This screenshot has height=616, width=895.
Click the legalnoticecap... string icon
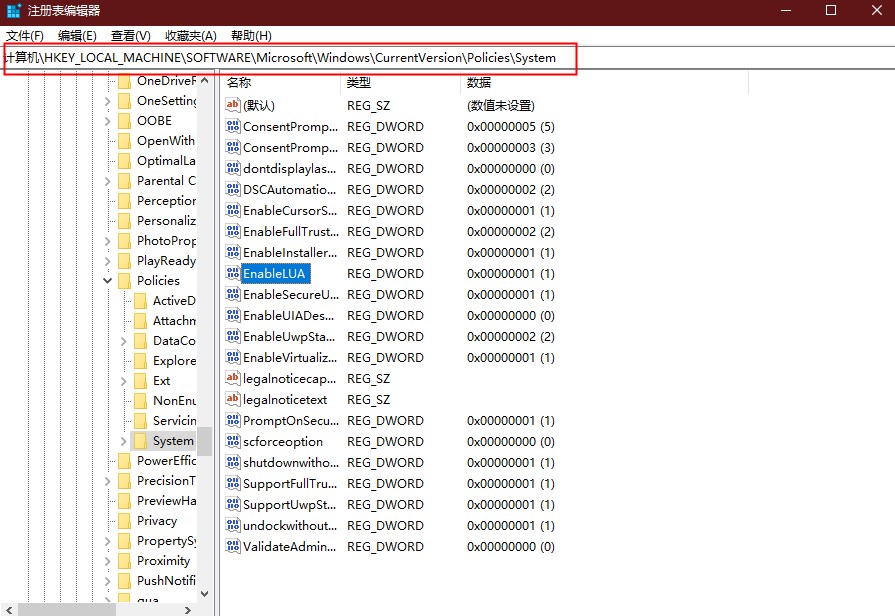coord(232,379)
